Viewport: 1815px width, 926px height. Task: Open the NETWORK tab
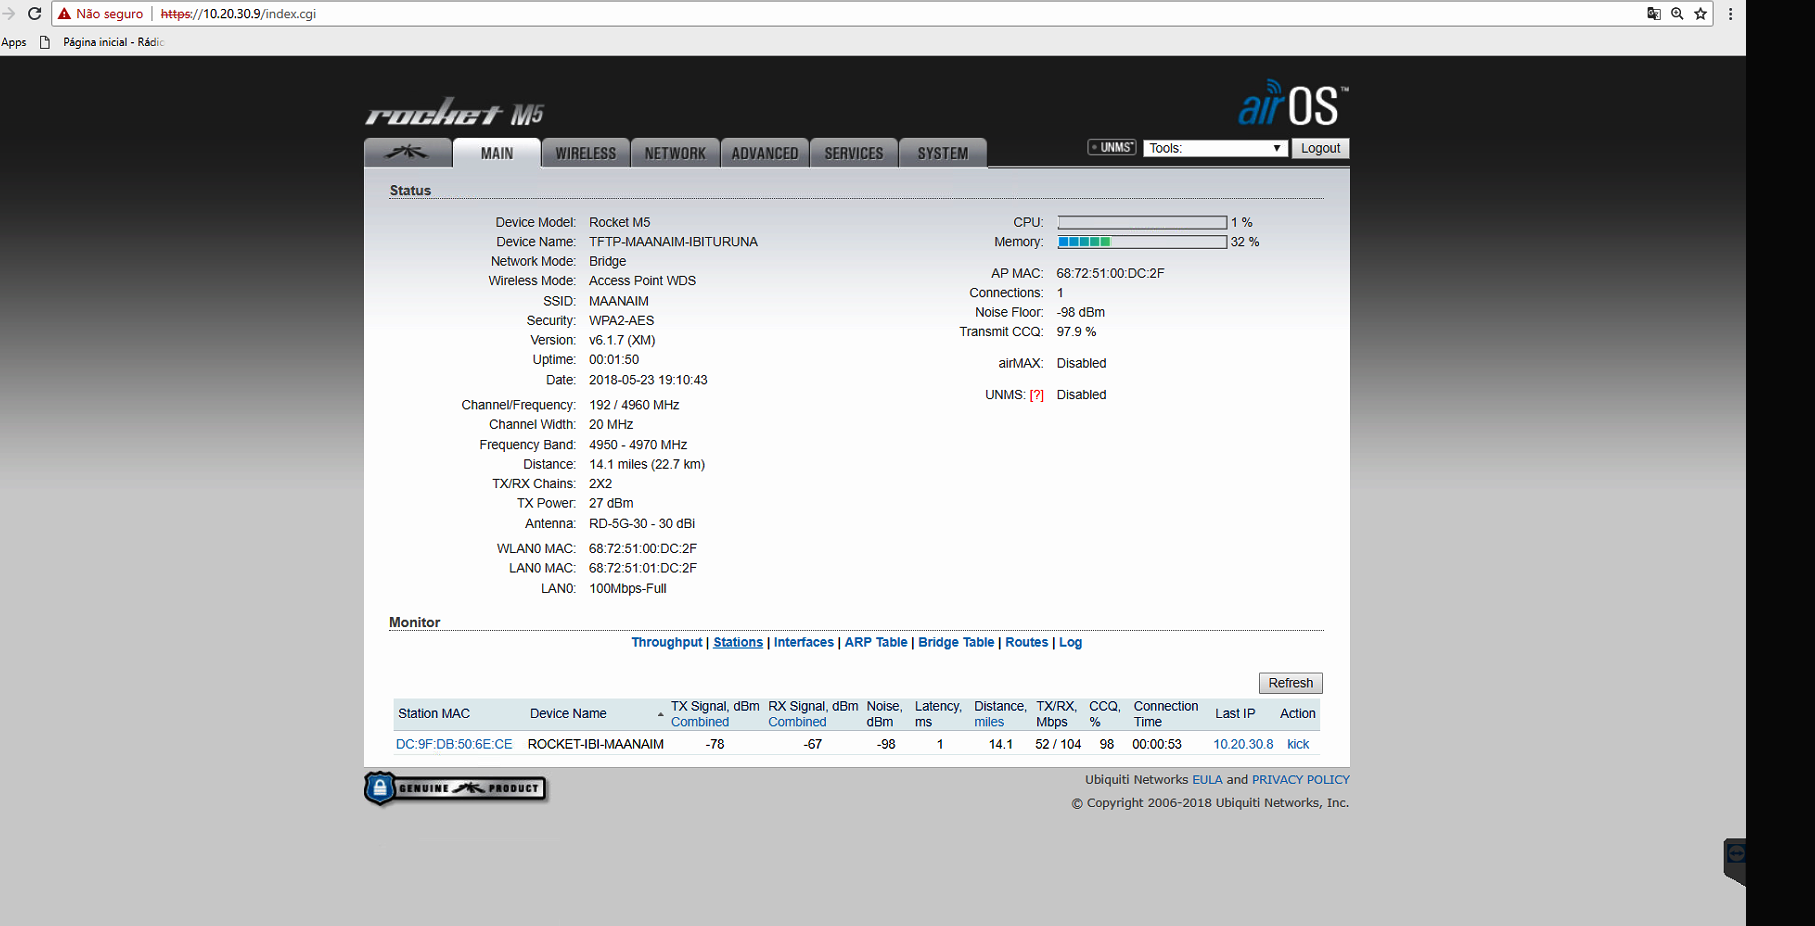pyautogui.click(x=675, y=153)
